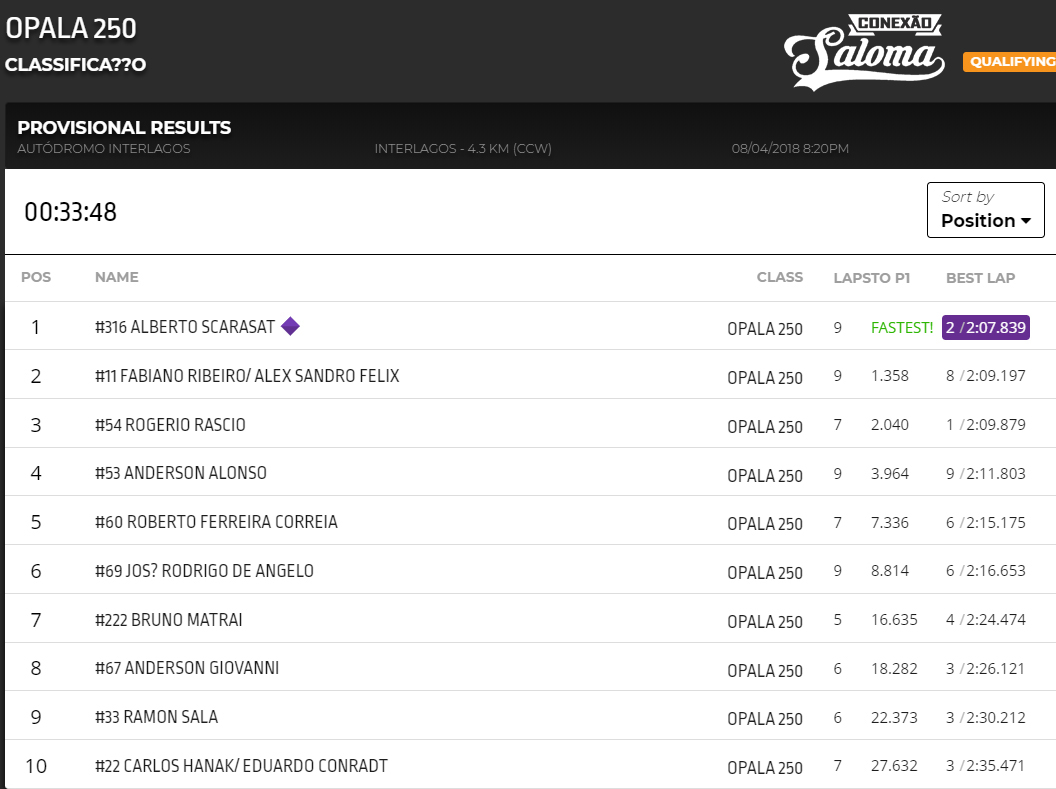Click the LAPS column header
Viewport: 1056px width, 789px height.
tap(852, 278)
